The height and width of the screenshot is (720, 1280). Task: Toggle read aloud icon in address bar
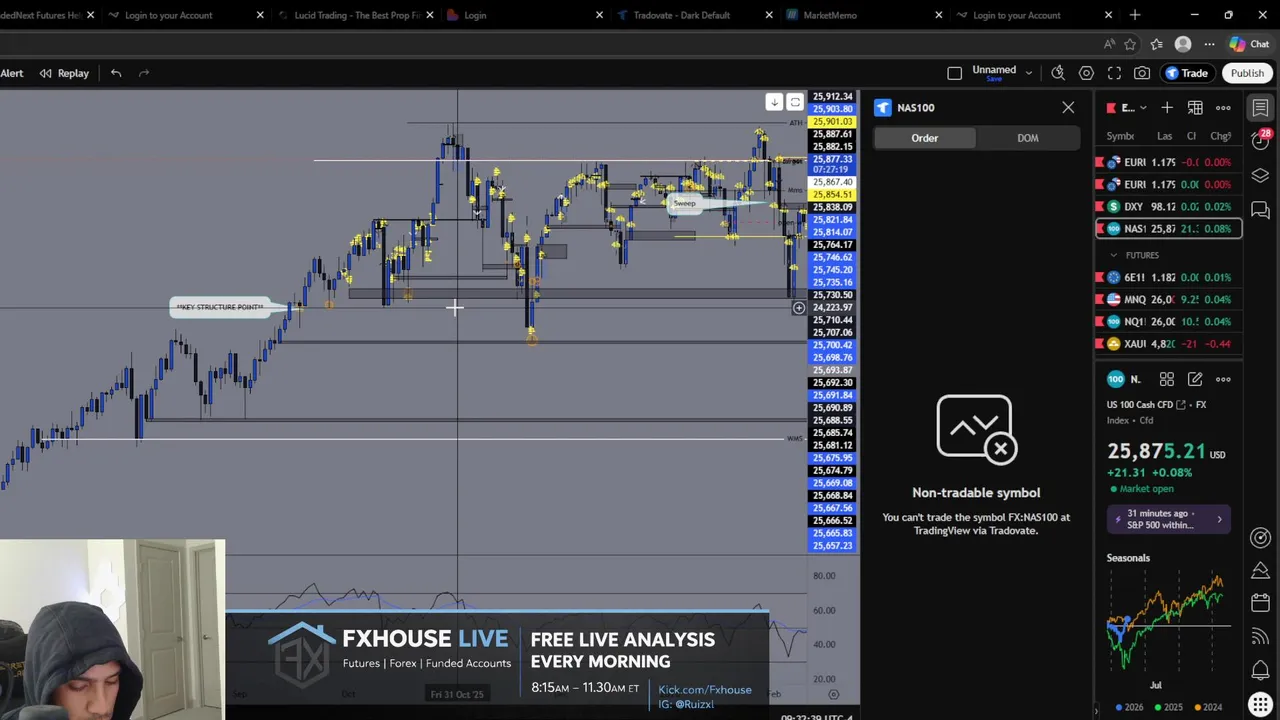click(1109, 44)
